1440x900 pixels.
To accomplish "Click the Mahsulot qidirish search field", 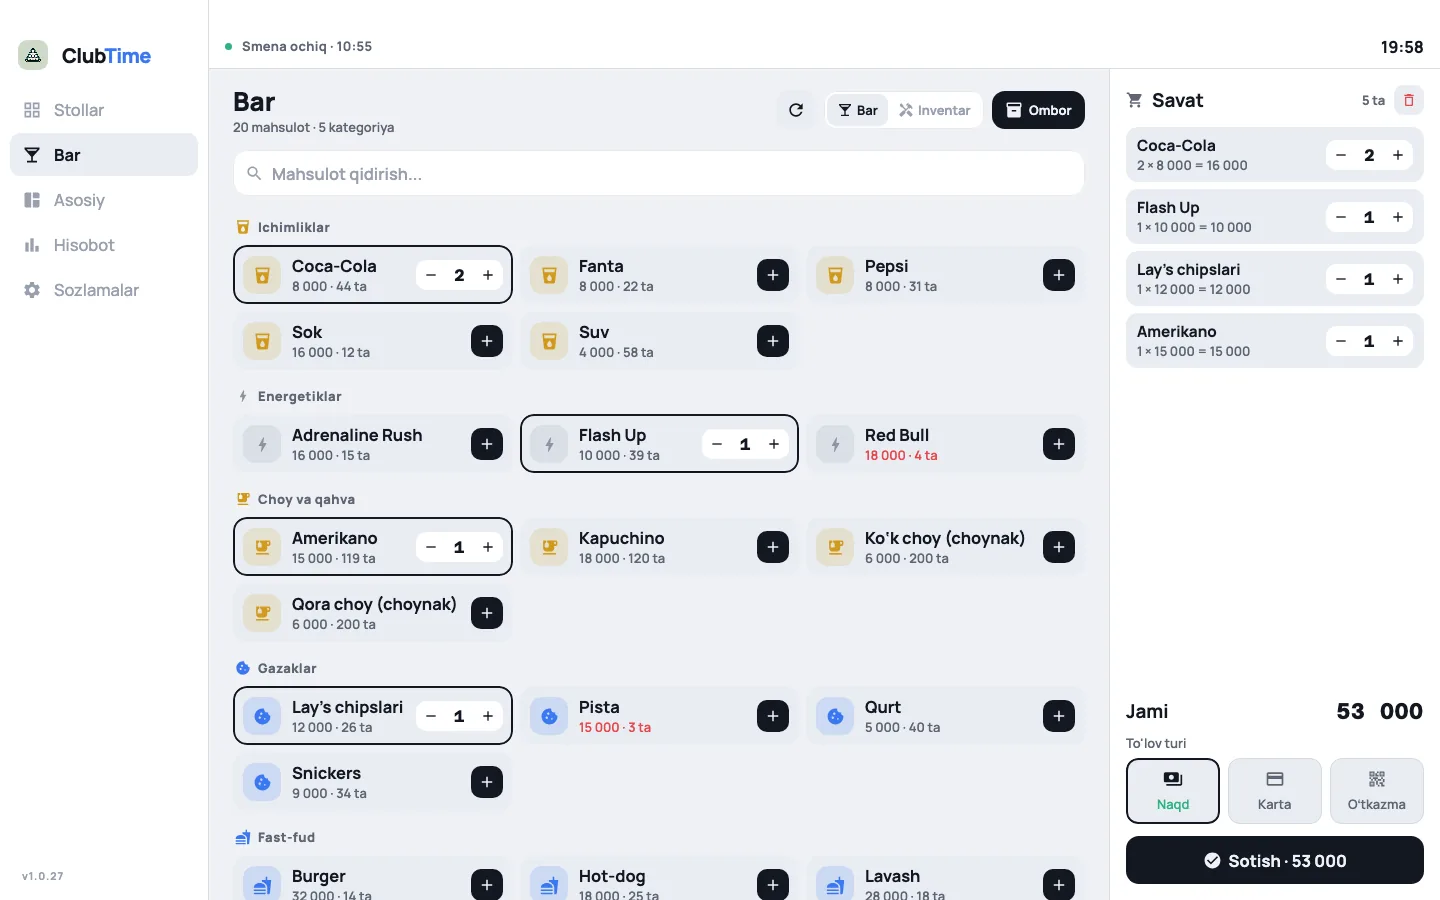I will click(x=659, y=173).
